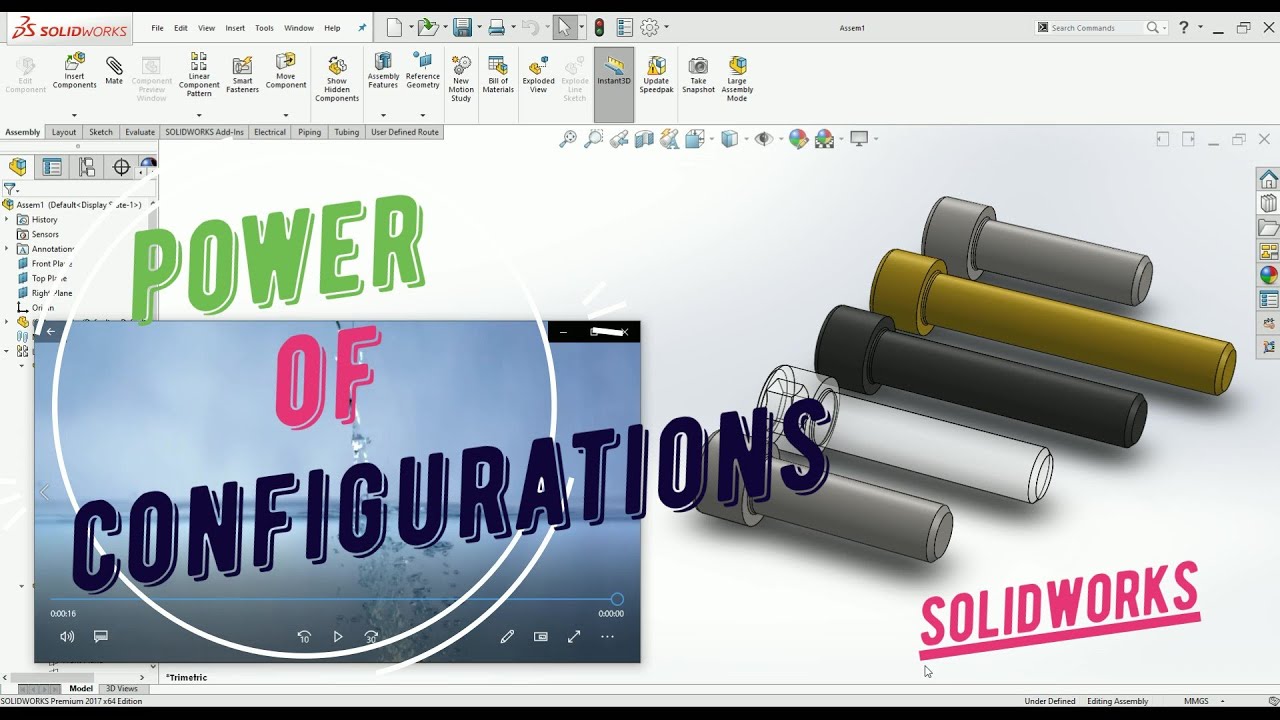Open video player more options ellipsis
This screenshot has height=720, width=1280.
click(607, 636)
